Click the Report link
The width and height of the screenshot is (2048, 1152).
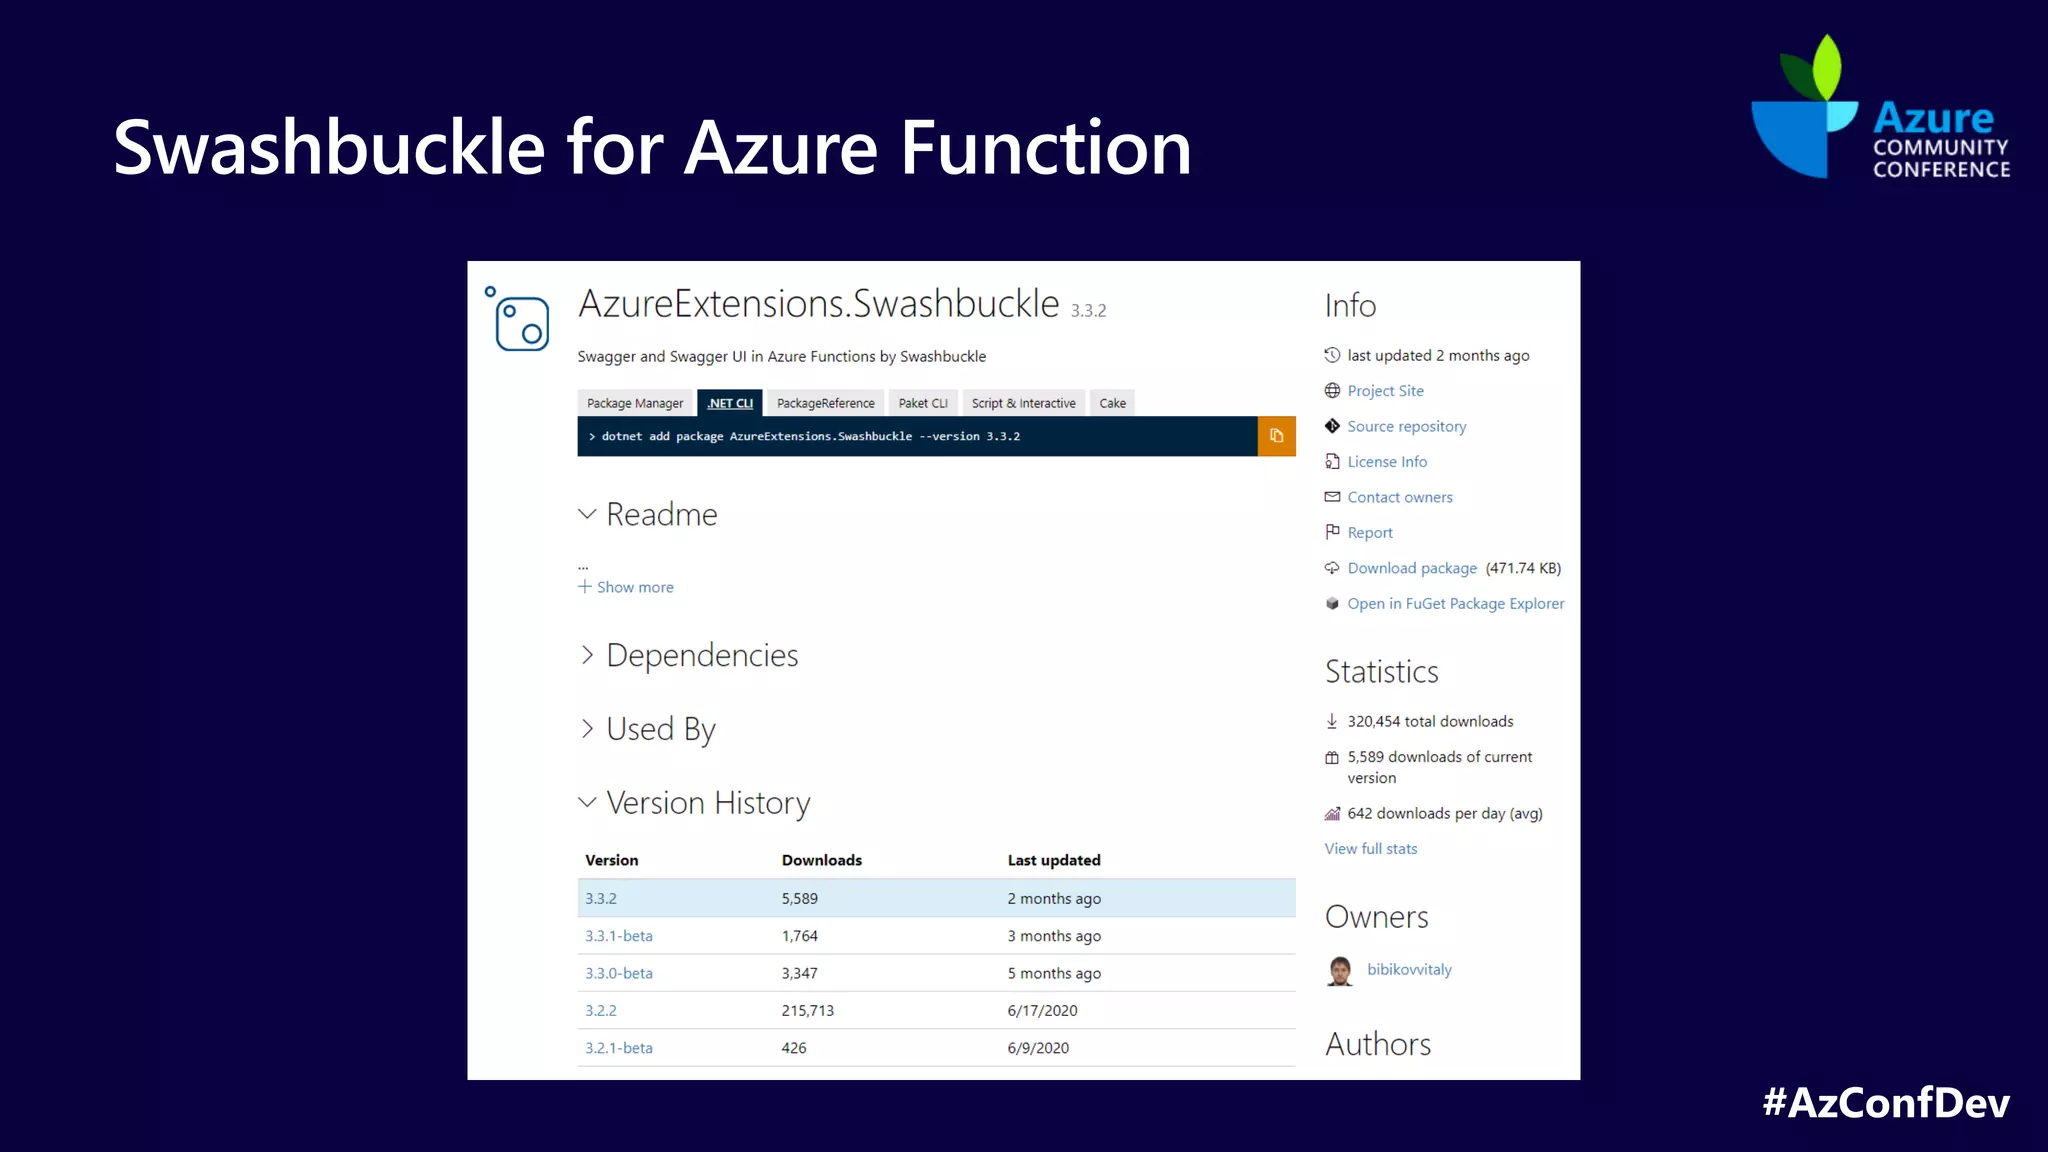click(1370, 533)
